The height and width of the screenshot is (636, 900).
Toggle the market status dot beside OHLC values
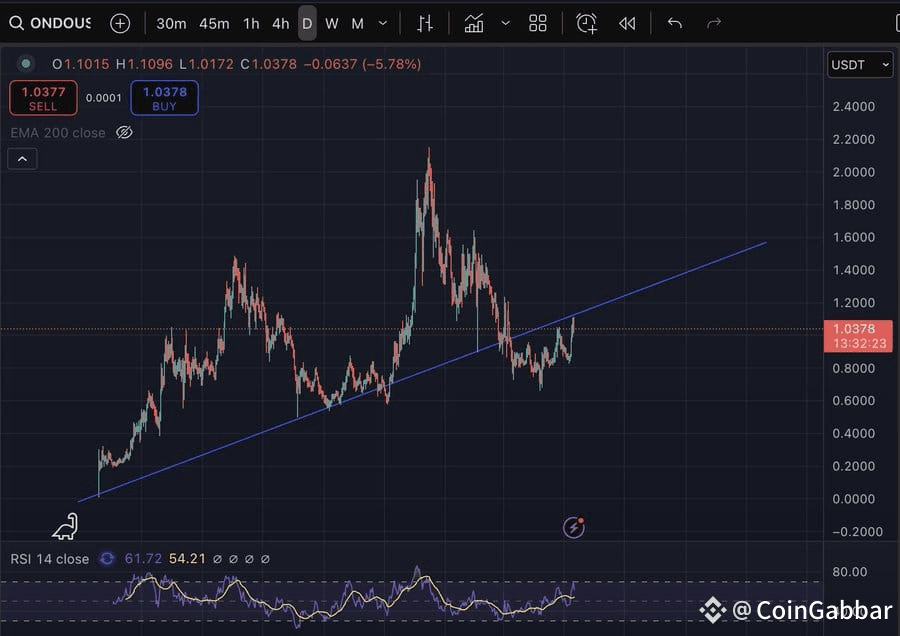click(x=26, y=64)
